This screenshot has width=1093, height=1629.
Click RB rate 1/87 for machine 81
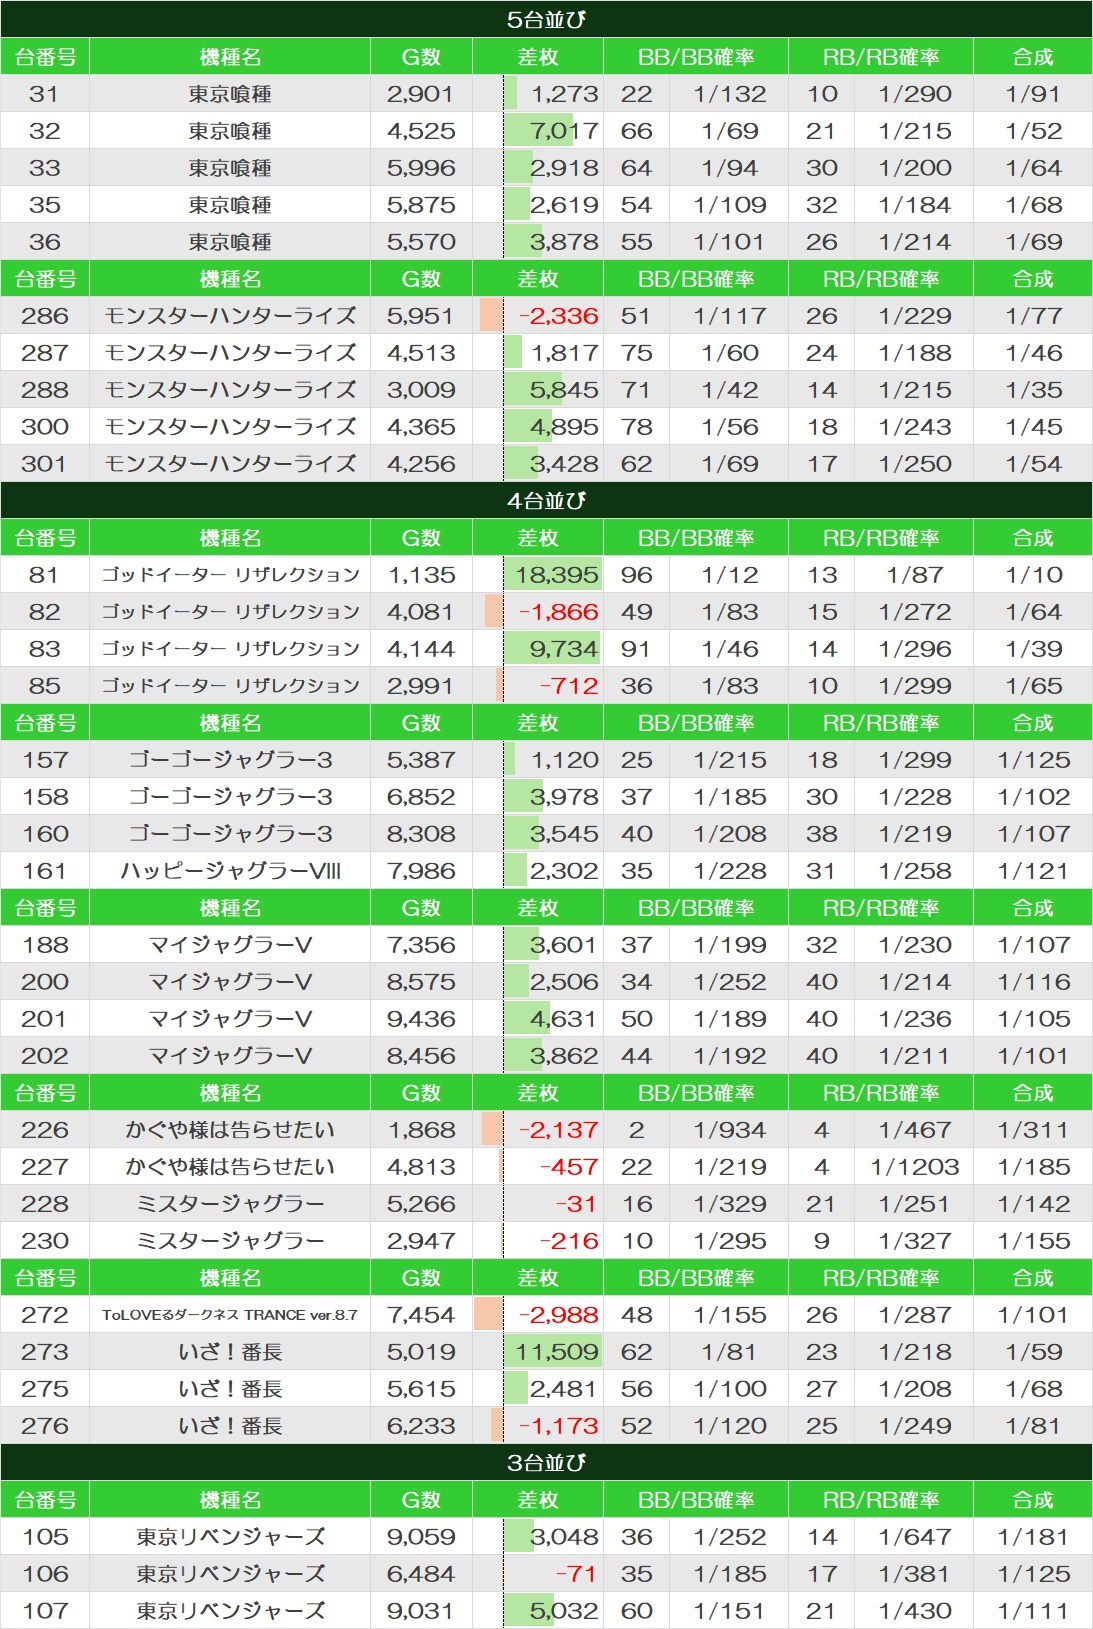click(x=914, y=575)
